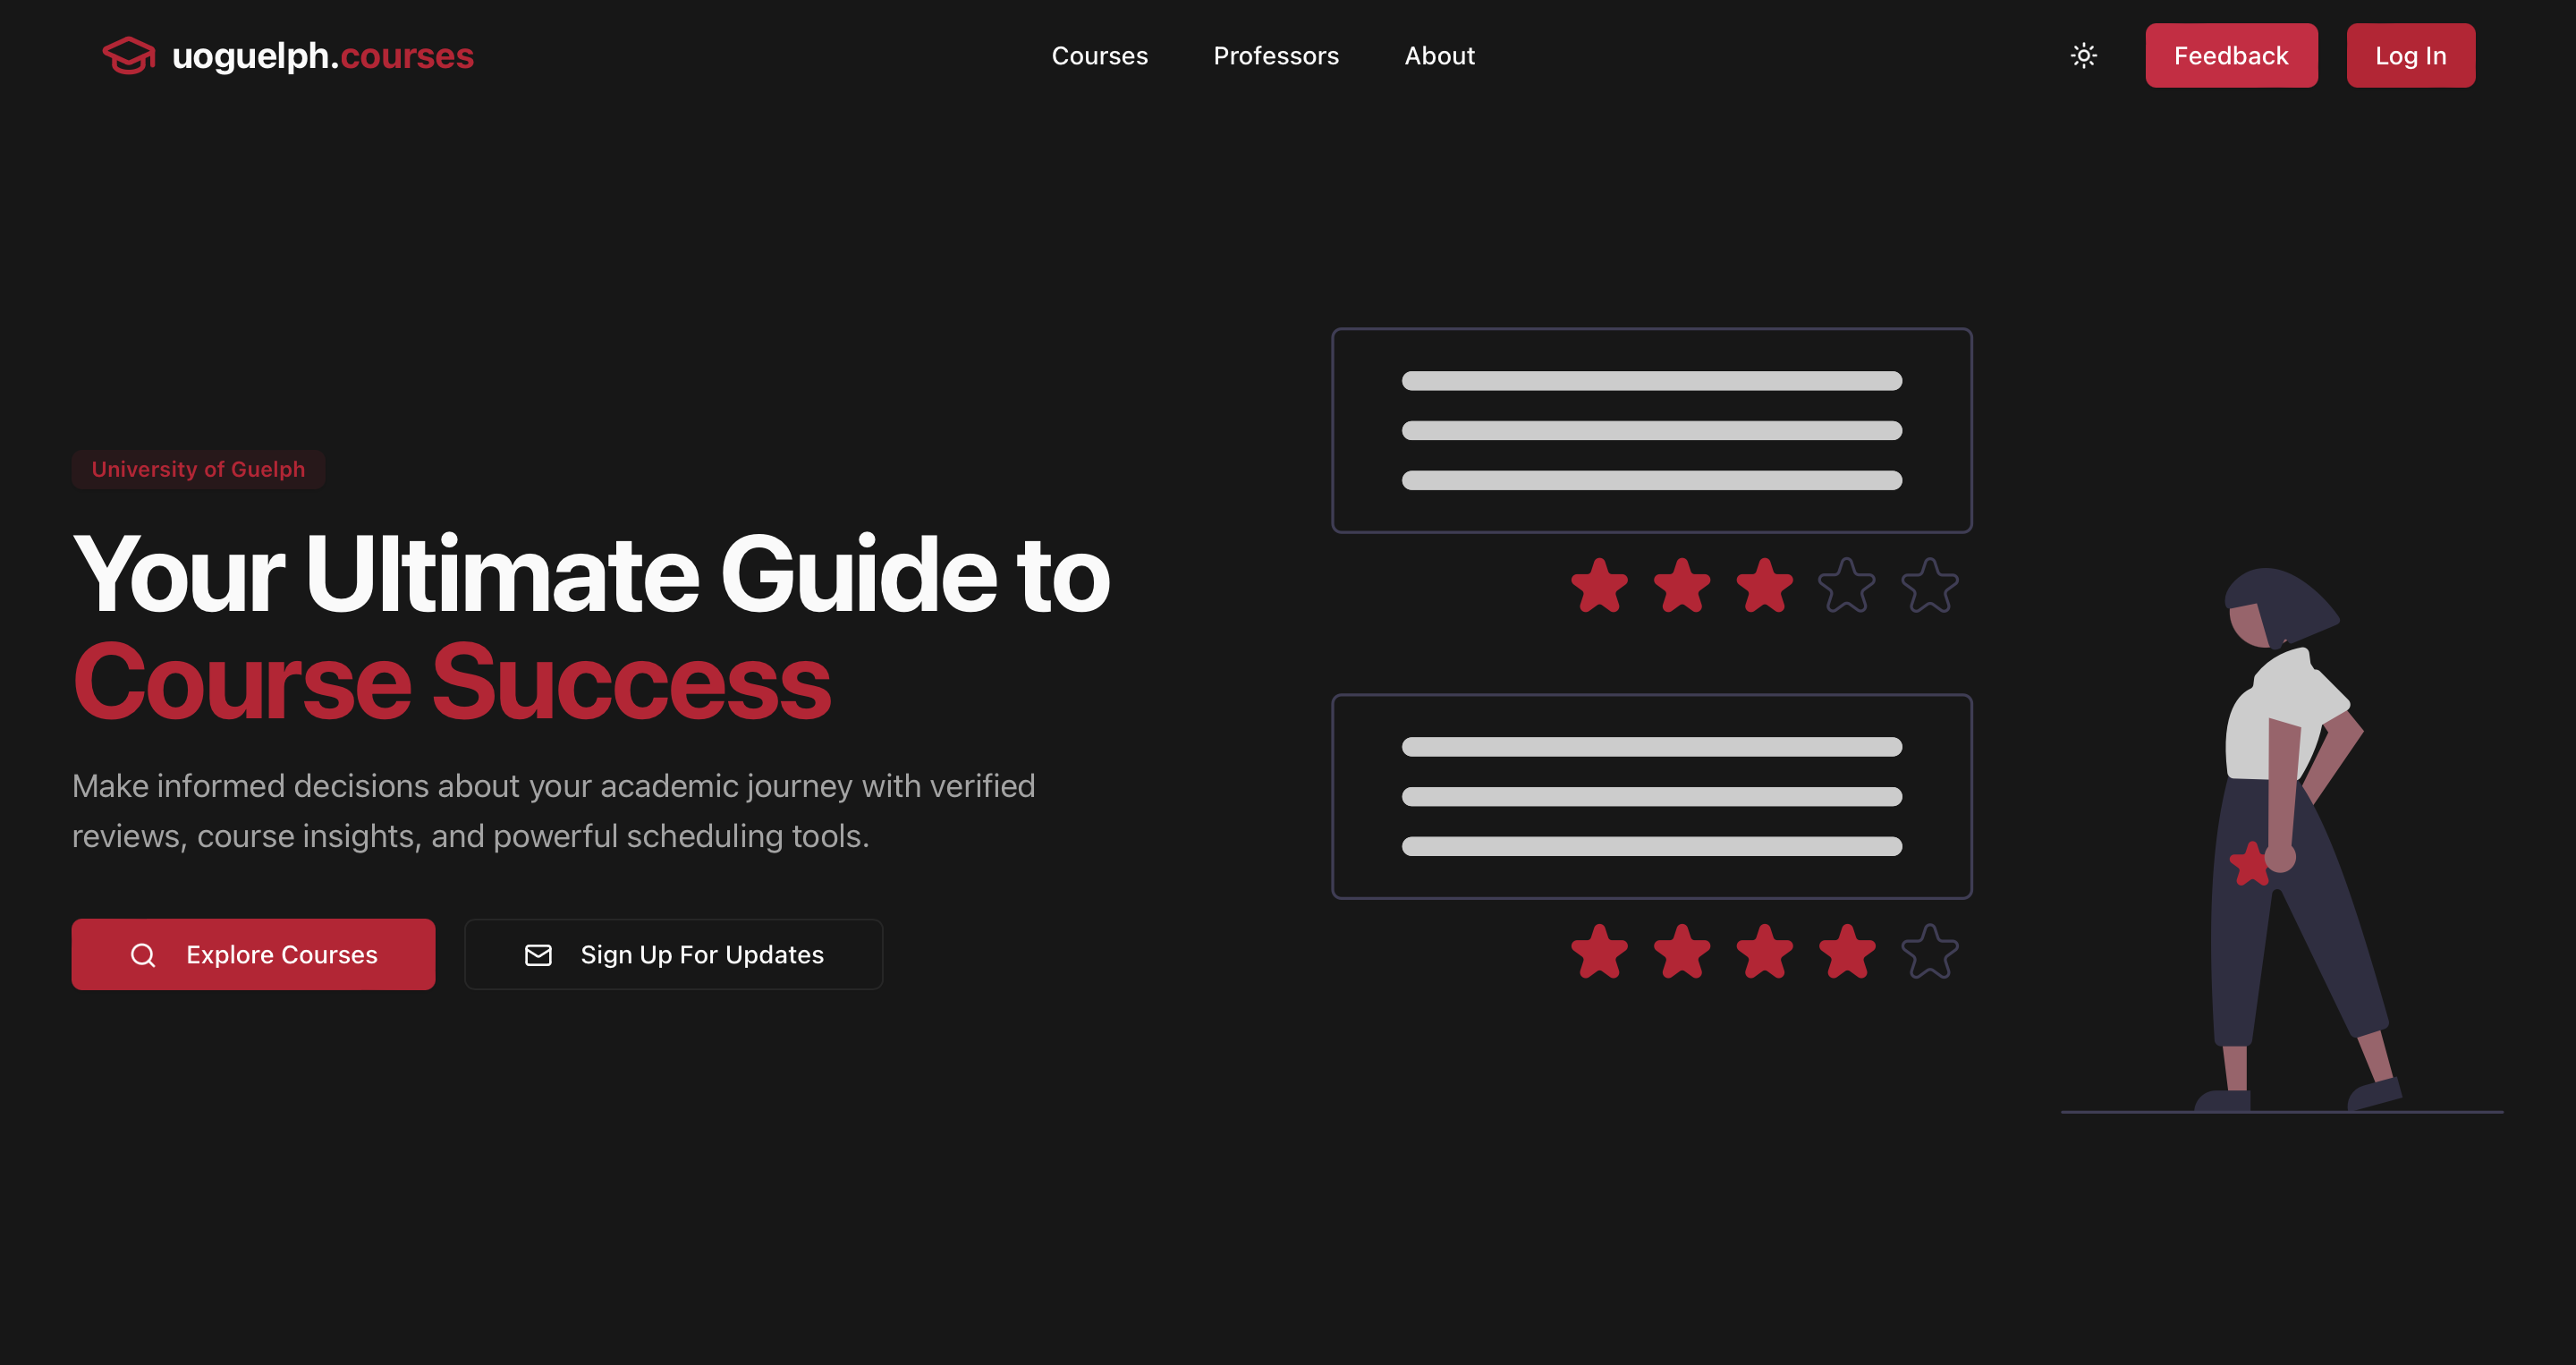The image size is (2576, 1365).
Task: Click the 'Make informed decisions' description paragraph
Action: click(553, 811)
